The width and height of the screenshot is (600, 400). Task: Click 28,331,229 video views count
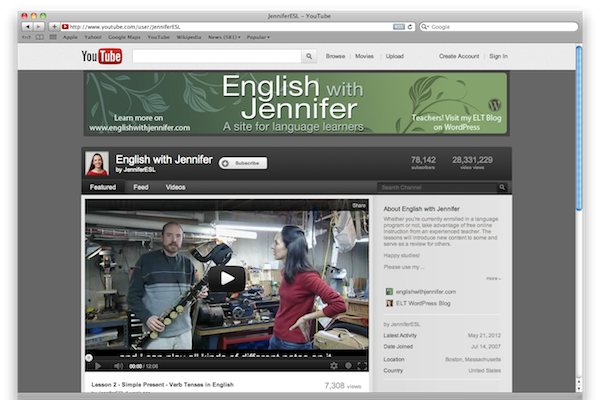[x=472, y=162]
